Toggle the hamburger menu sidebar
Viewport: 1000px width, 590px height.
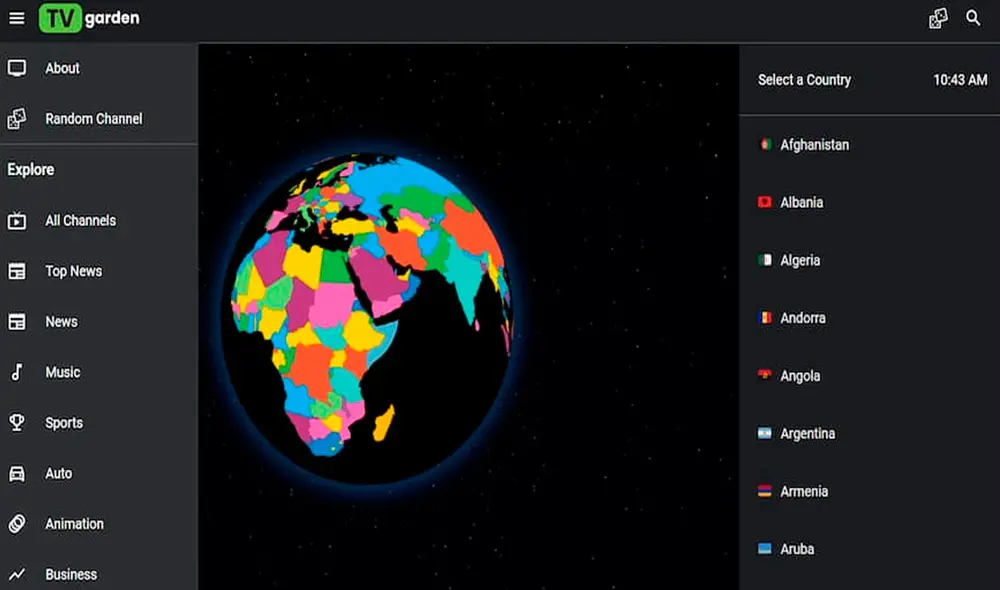click(x=17, y=18)
